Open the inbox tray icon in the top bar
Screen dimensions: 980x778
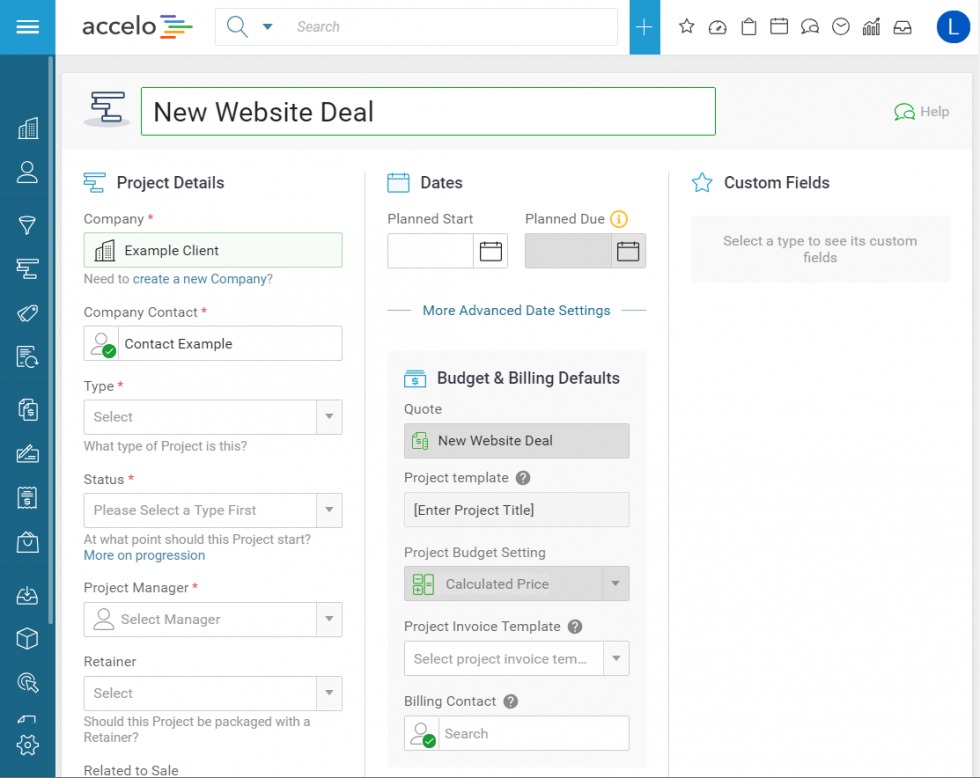902,27
